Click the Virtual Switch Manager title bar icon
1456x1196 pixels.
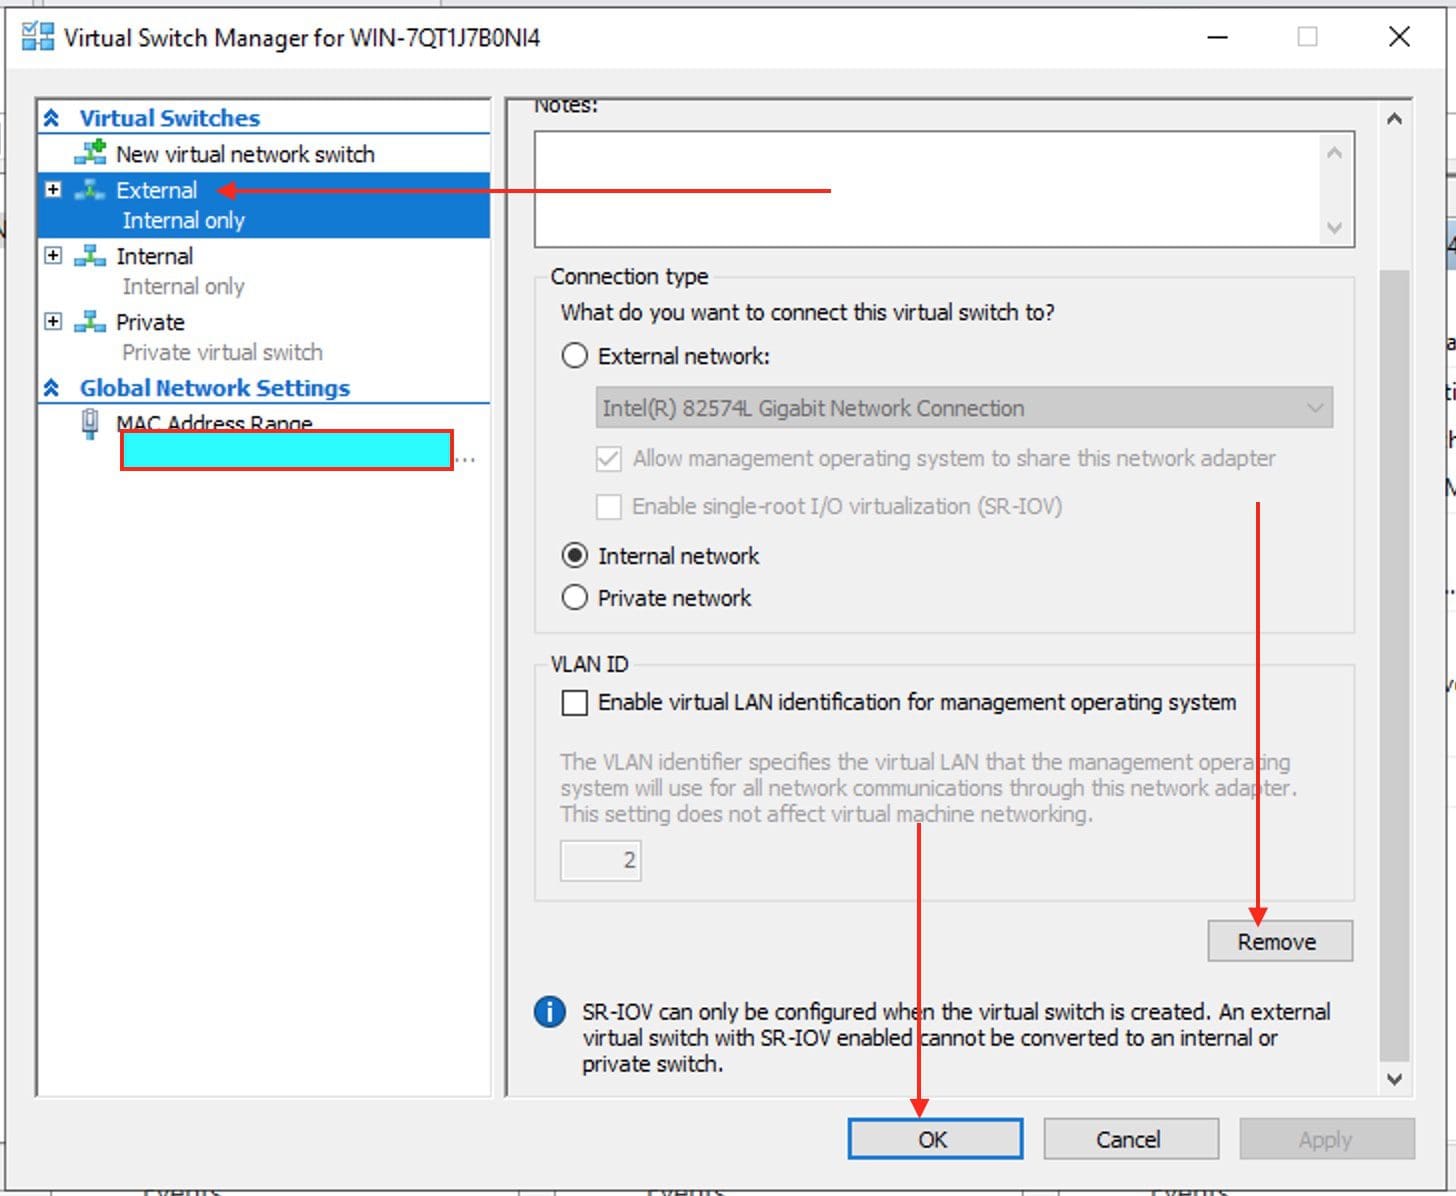[x=38, y=37]
